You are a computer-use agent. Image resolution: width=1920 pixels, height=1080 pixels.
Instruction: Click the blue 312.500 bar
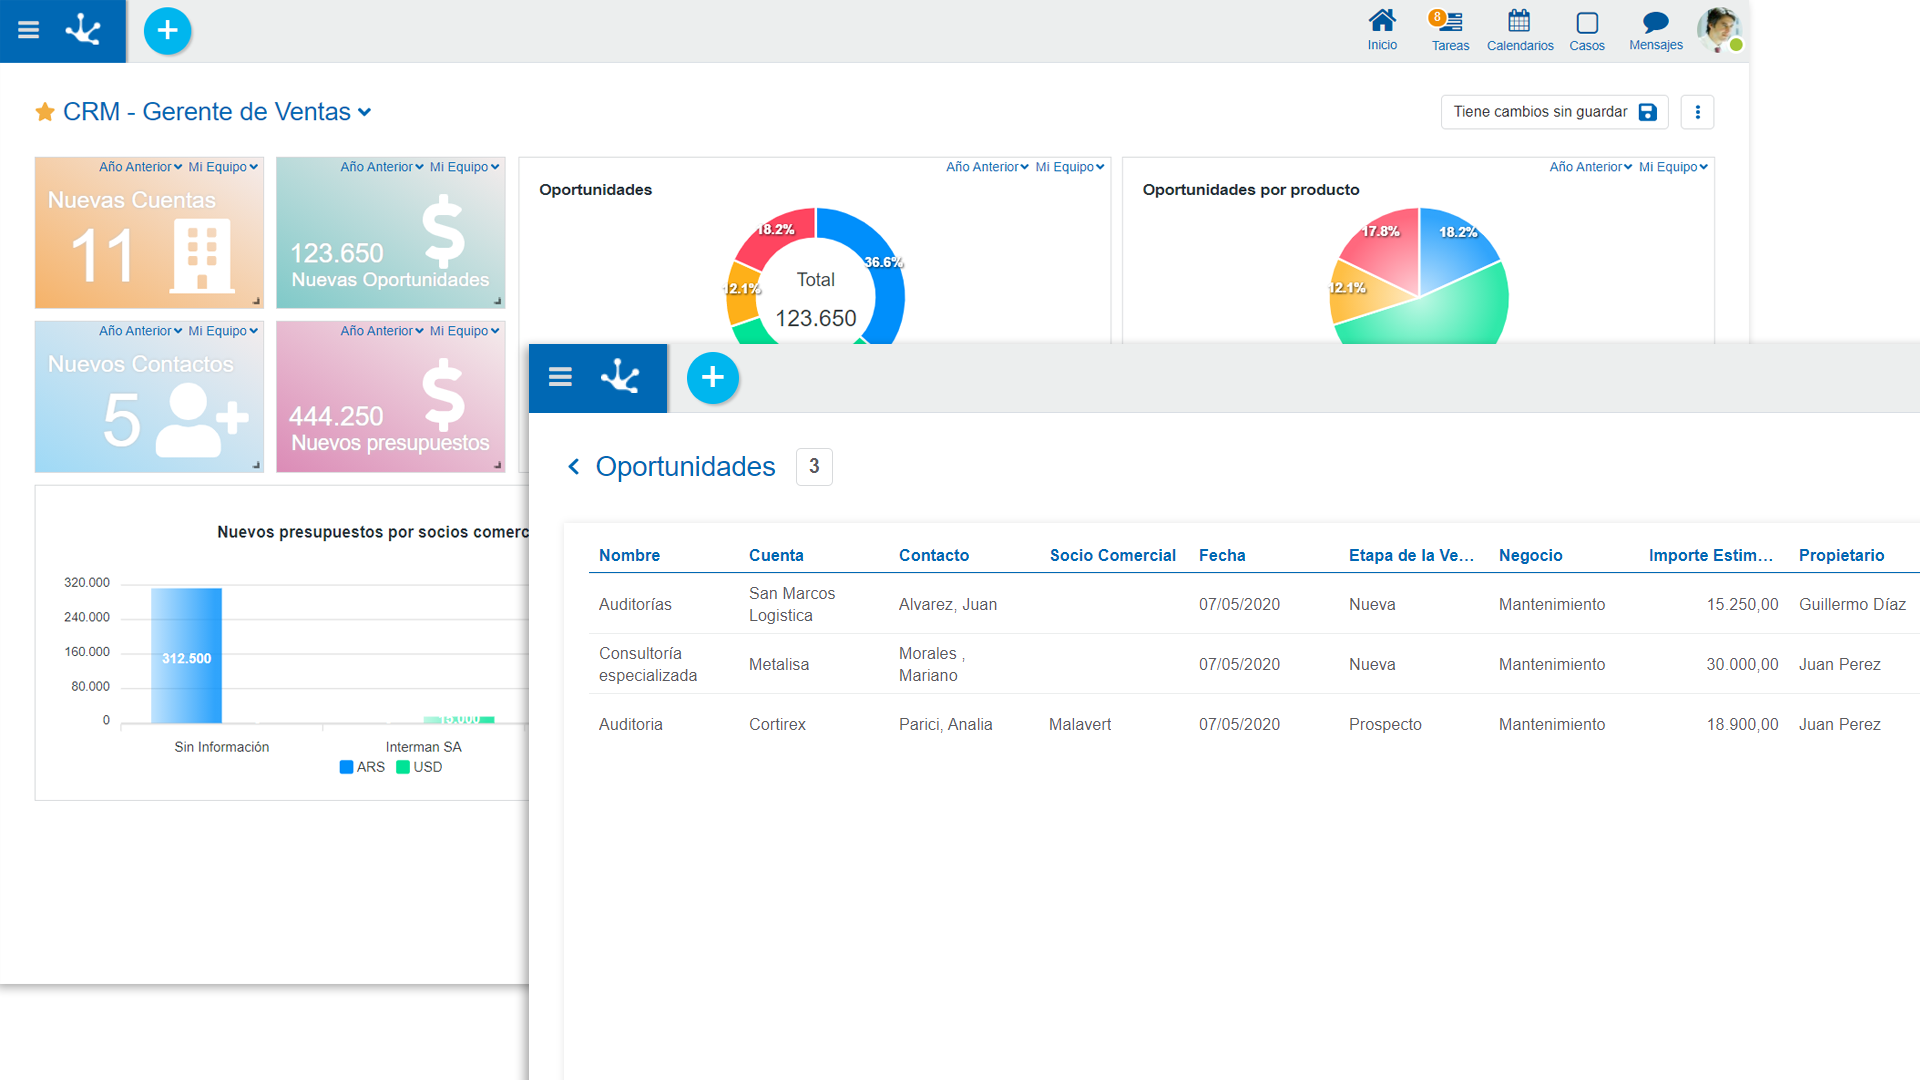click(x=186, y=655)
